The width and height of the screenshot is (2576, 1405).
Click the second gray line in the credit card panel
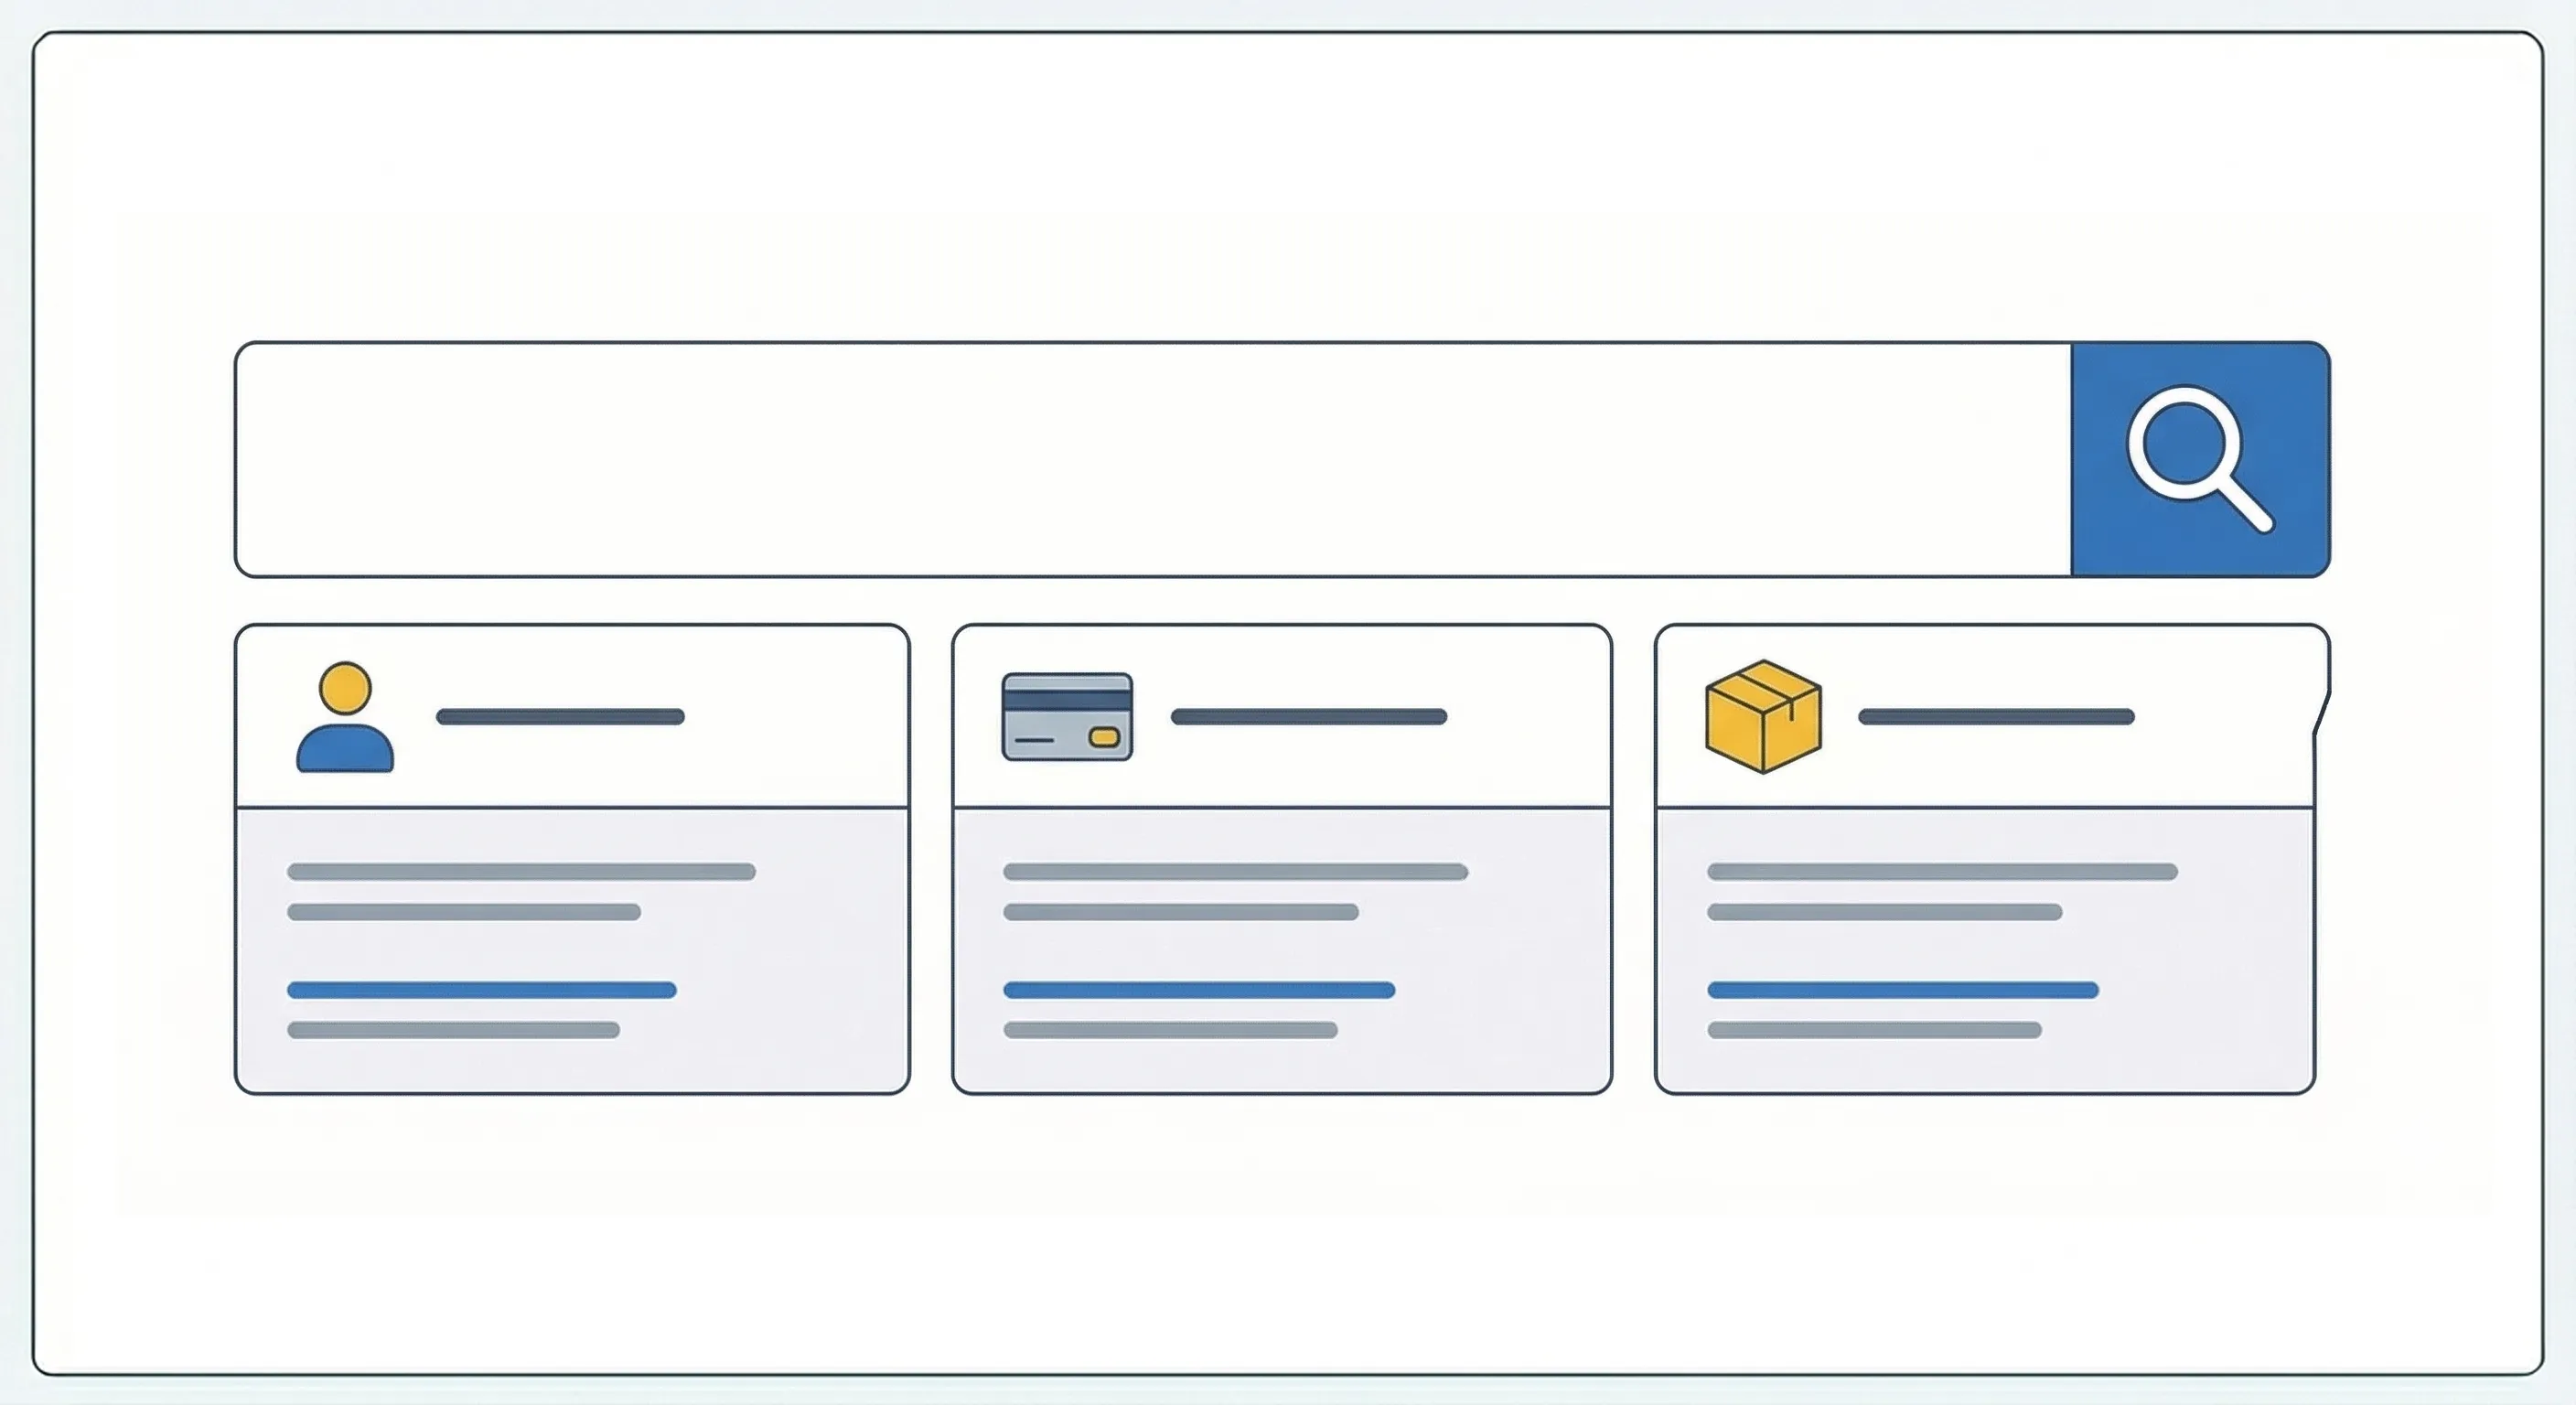1180,912
